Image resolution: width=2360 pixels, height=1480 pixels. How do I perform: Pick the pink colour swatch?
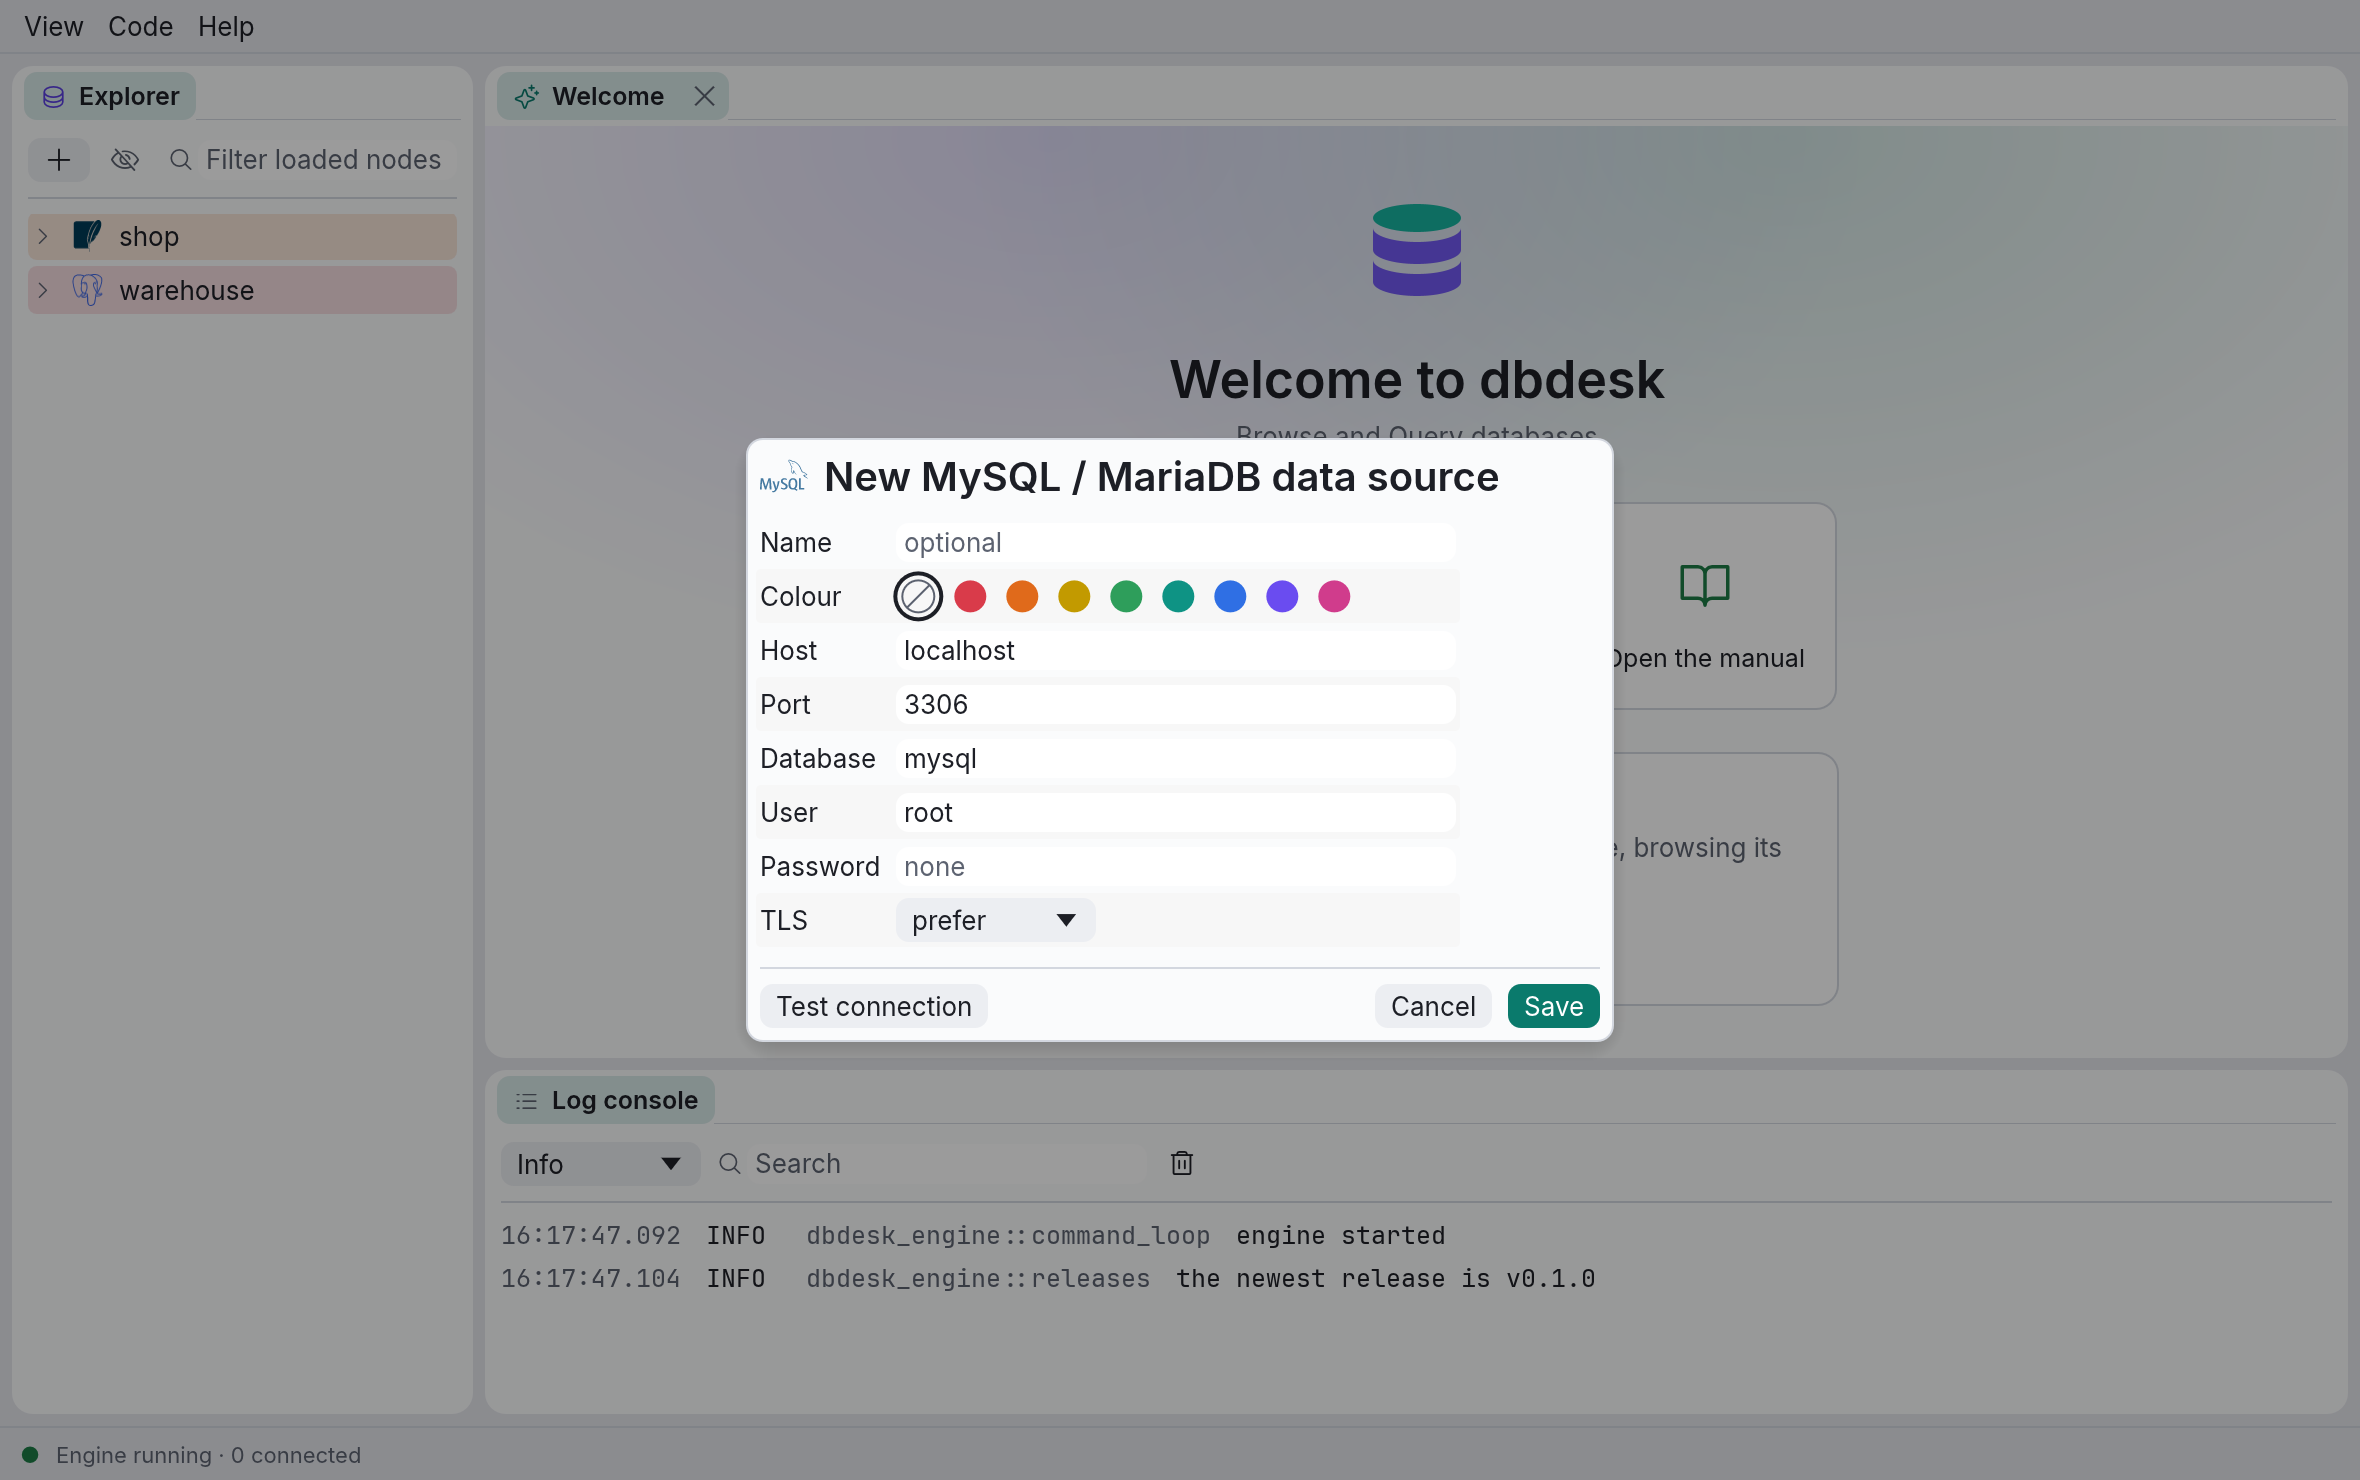[1334, 597]
